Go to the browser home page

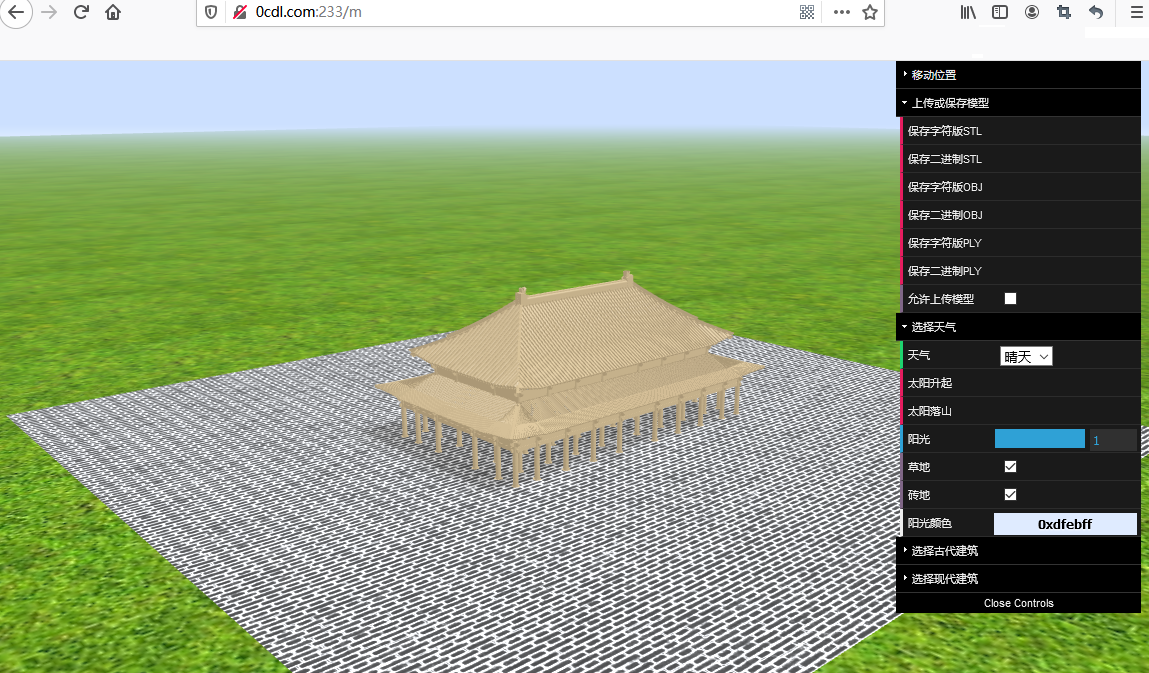(x=113, y=12)
